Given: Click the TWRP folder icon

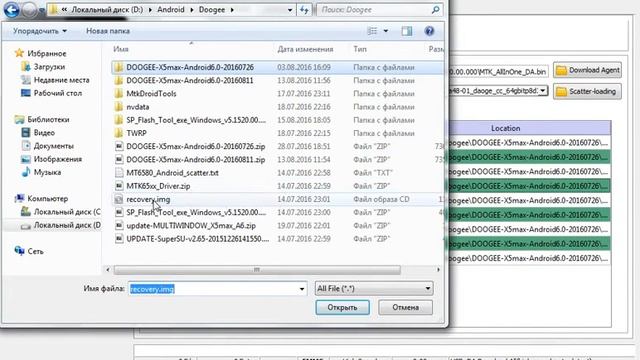Looking at the screenshot, I should coord(119,133).
